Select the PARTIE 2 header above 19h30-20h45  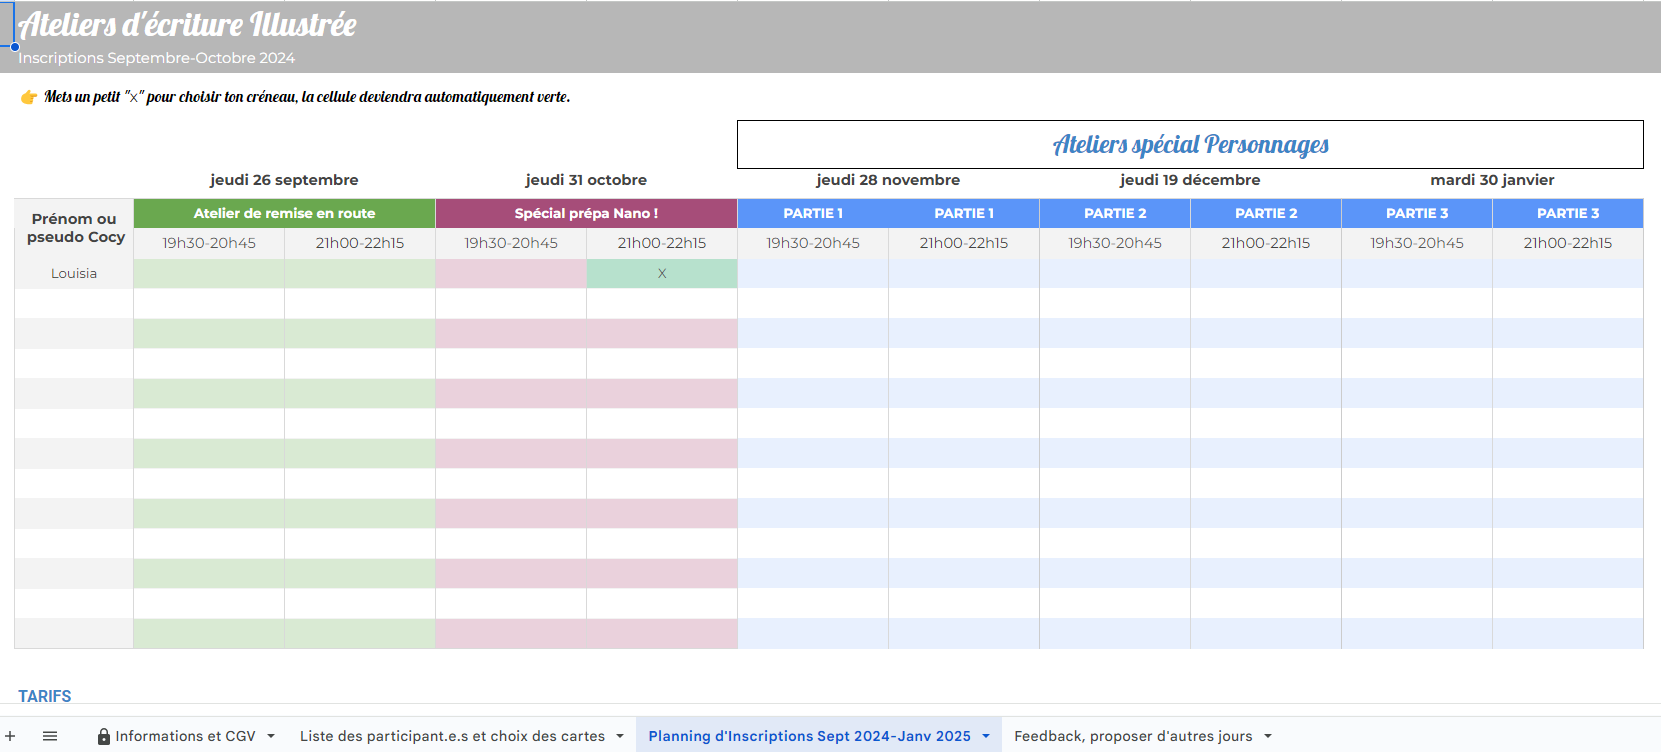(x=1115, y=213)
